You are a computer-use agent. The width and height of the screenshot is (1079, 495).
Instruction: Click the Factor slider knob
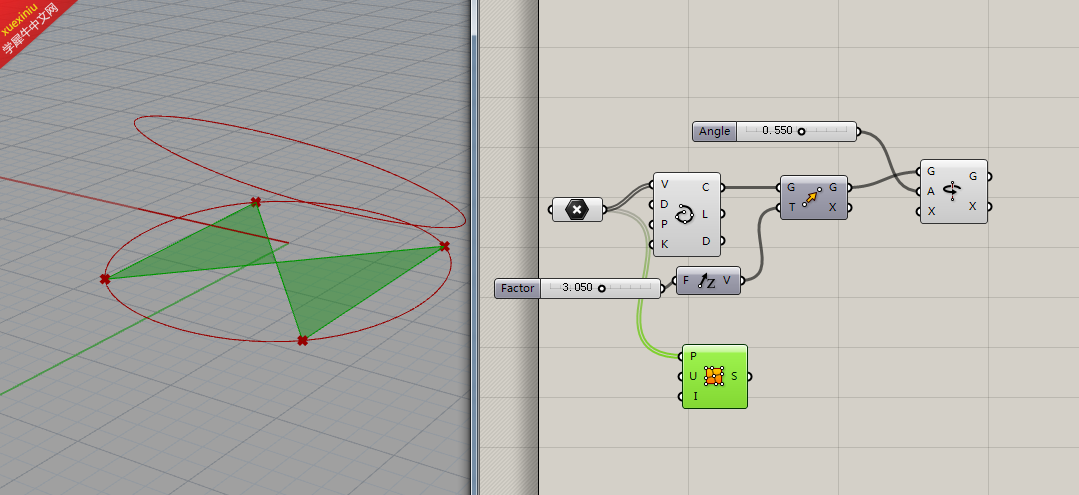[601, 288]
